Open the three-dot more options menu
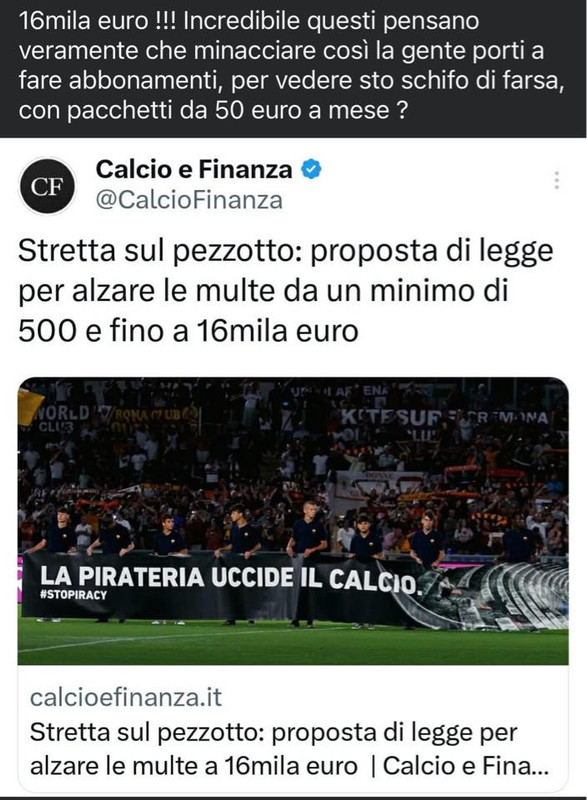This screenshot has width=587, height=800. (556, 180)
